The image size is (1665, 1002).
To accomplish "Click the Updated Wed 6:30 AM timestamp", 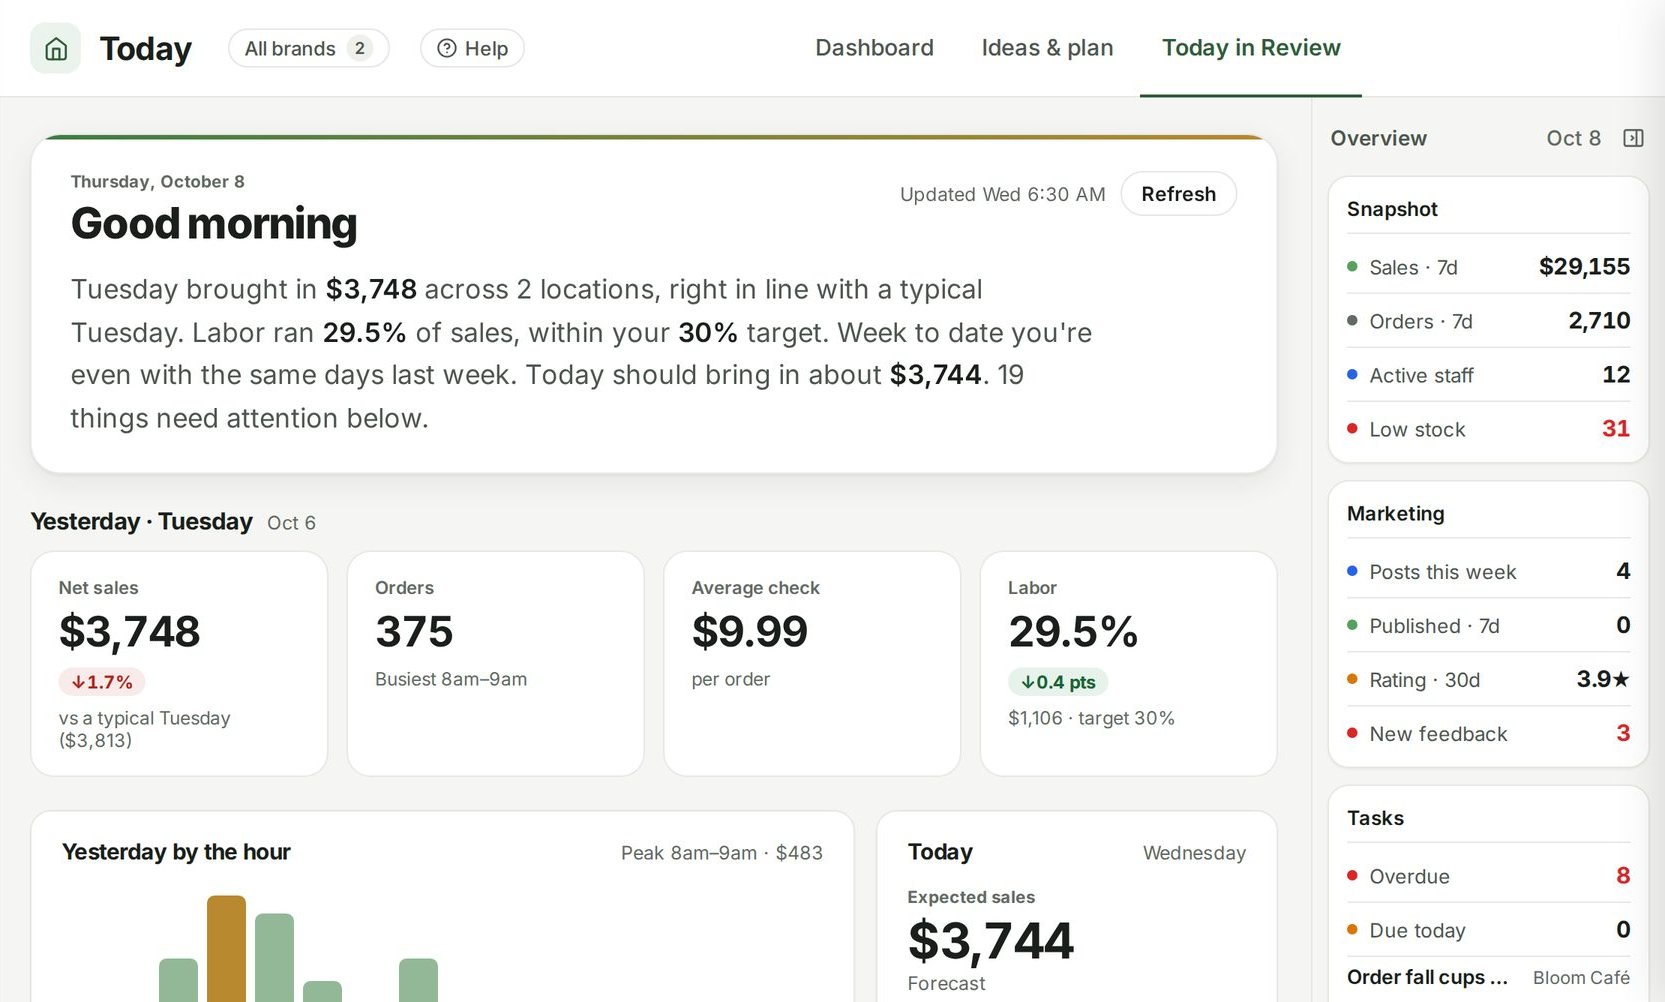I will tap(1002, 194).
